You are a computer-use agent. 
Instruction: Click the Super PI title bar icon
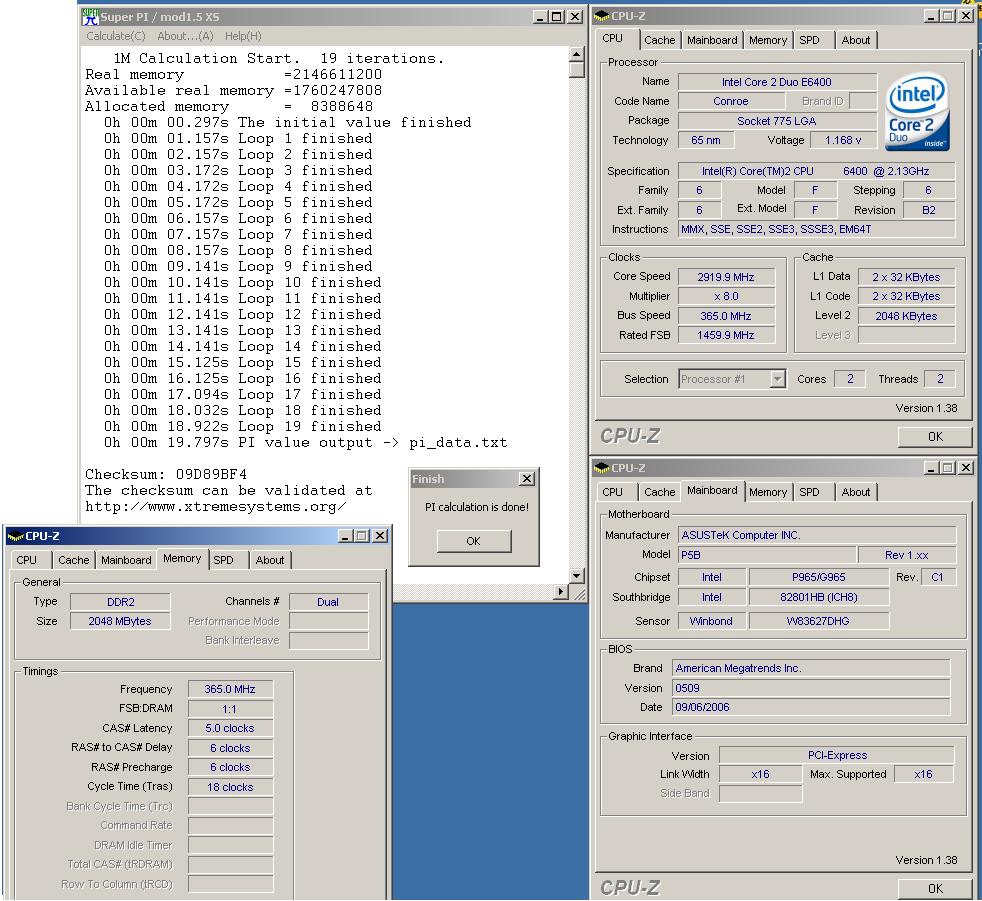tap(90, 17)
